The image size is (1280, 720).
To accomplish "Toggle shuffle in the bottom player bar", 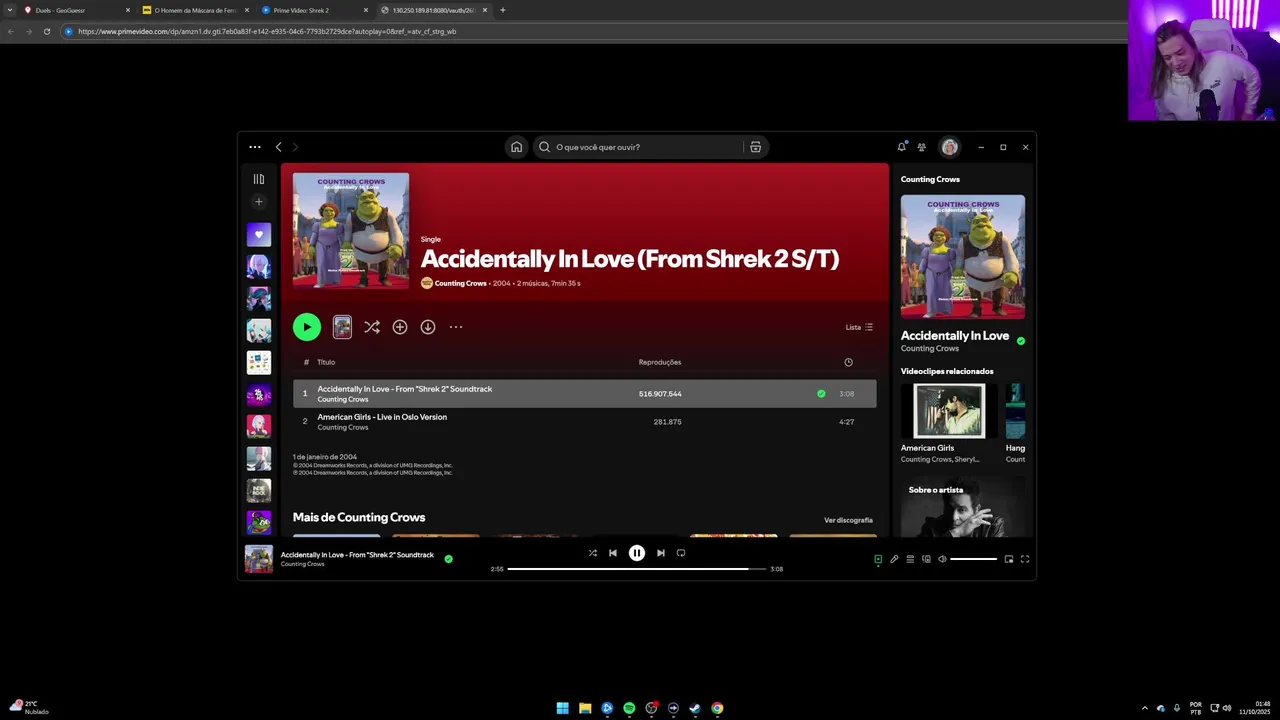I will tap(592, 553).
